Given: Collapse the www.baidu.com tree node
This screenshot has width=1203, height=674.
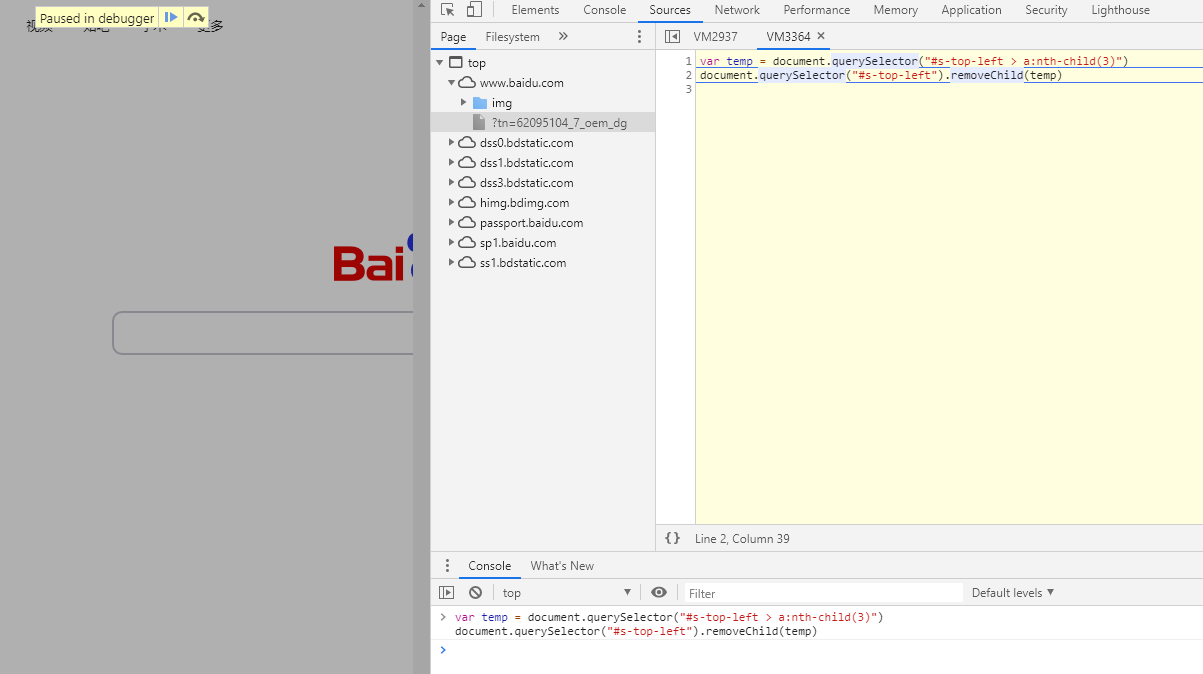Looking at the screenshot, I should click(x=451, y=83).
